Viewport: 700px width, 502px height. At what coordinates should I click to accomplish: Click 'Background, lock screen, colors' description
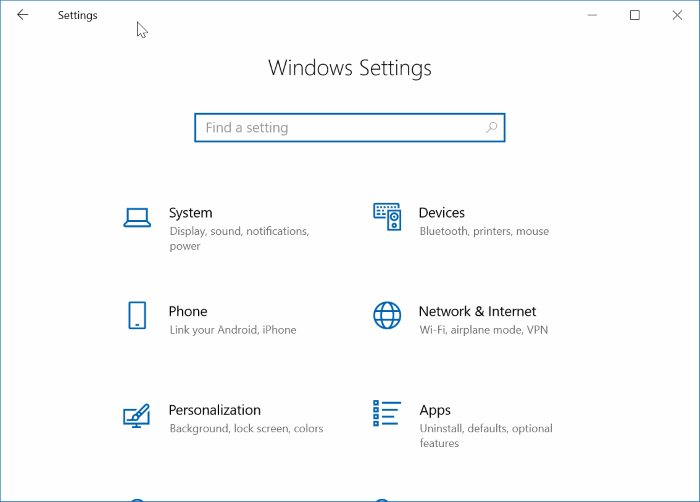click(x=246, y=429)
